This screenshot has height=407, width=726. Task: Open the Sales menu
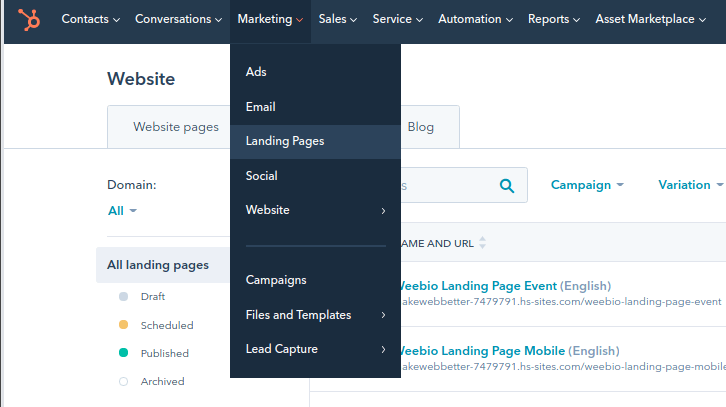tap(338, 19)
